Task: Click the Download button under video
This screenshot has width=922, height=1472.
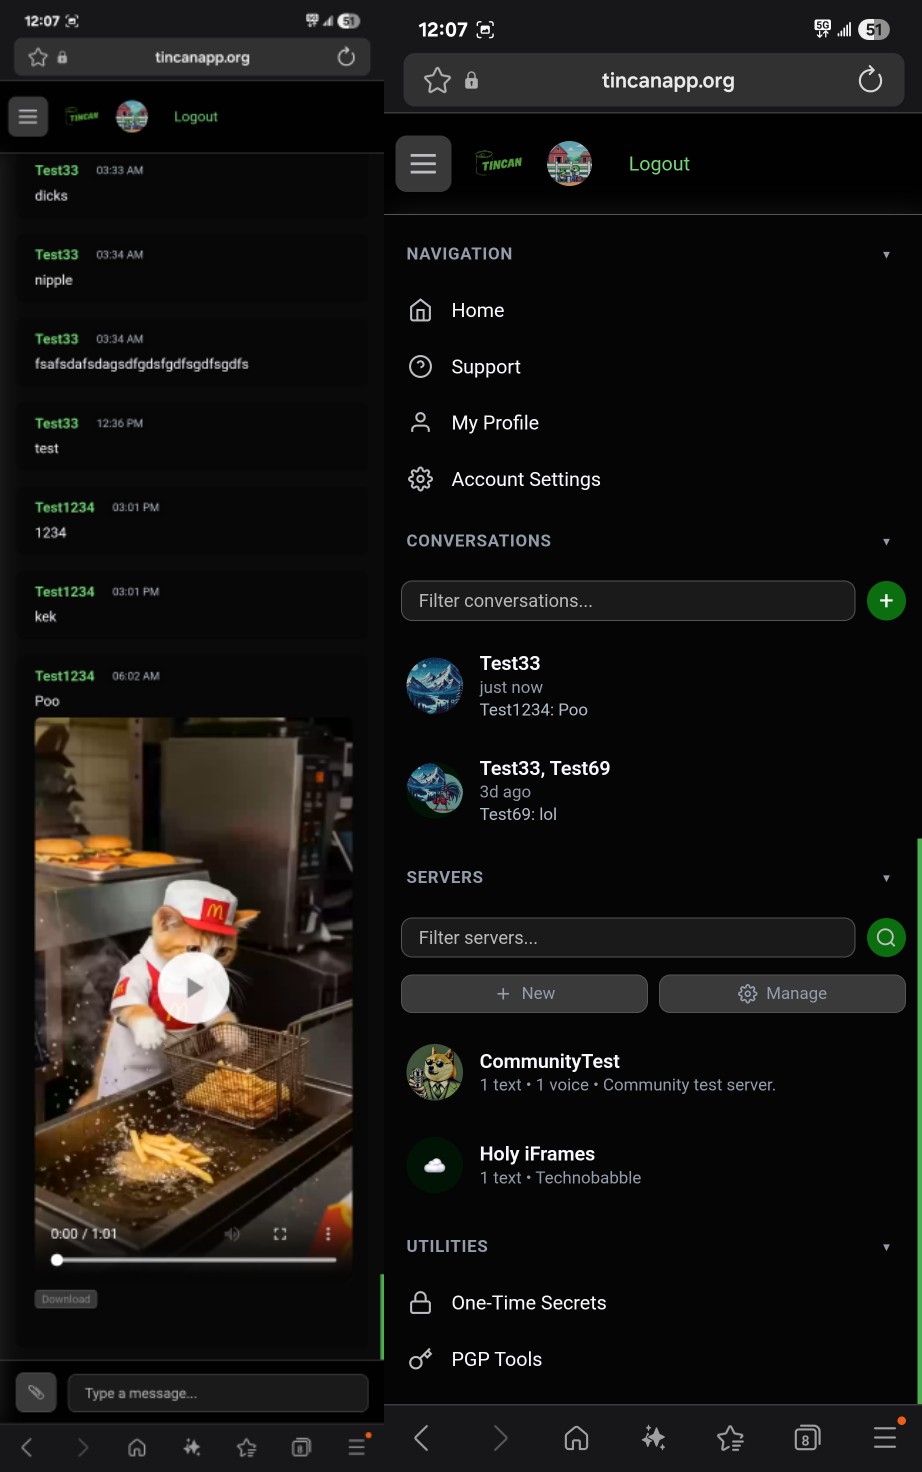Action: [x=66, y=1299]
